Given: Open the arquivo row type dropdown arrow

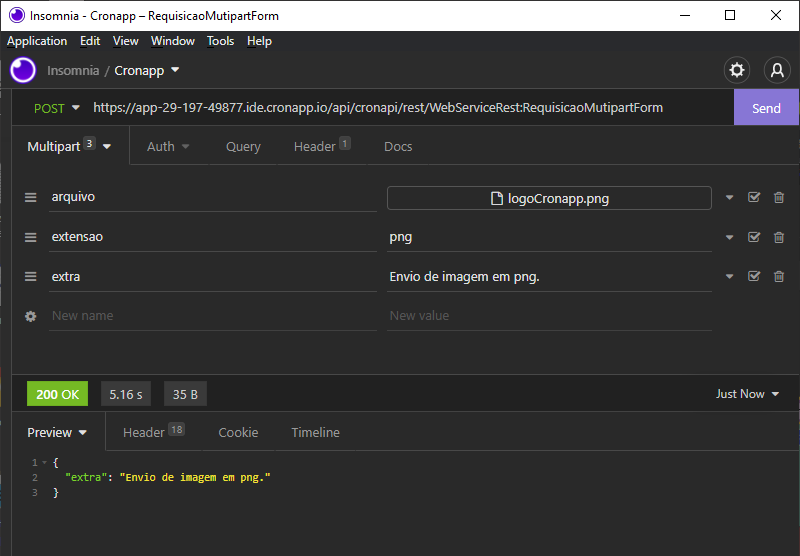Looking at the screenshot, I should tap(730, 197).
